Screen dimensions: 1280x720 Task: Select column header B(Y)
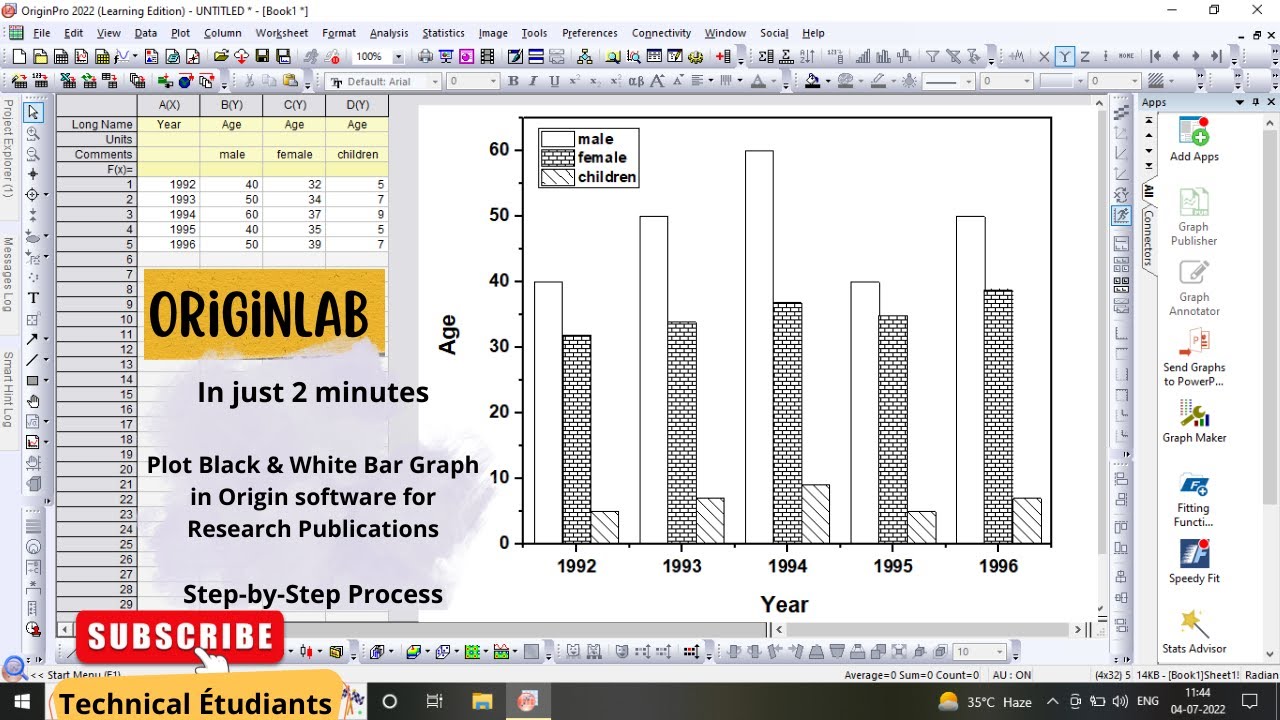[231, 104]
